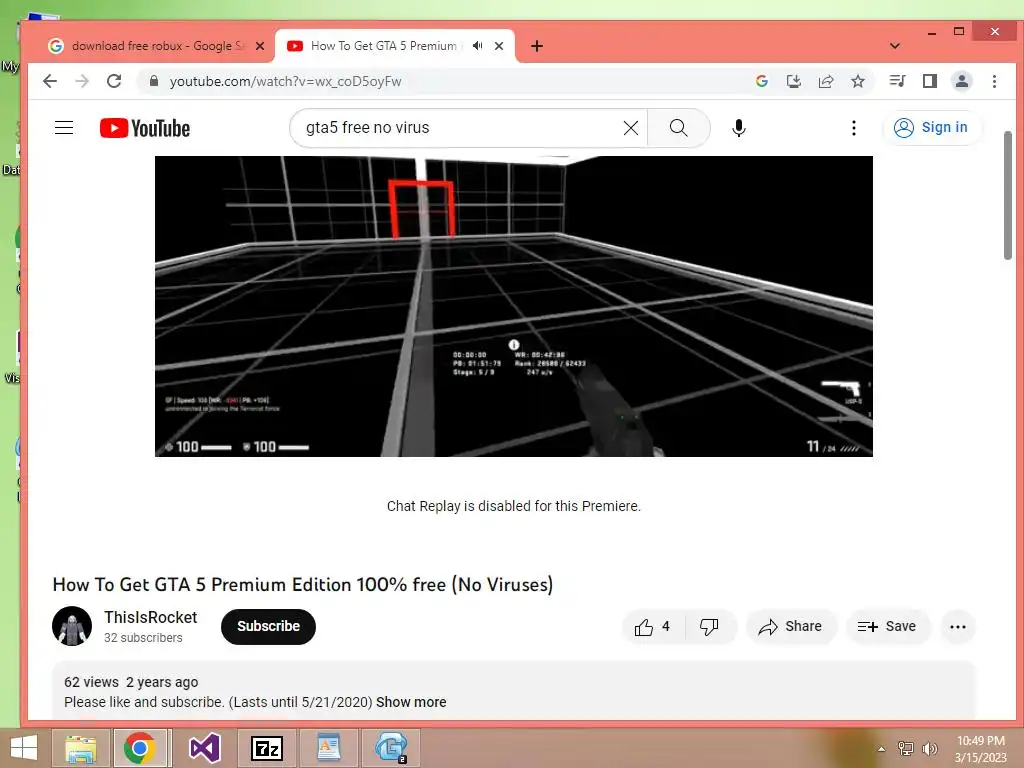Clear the YouTube search text
Image resolution: width=1024 pixels, height=768 pixels.
(x=631, y=128)
